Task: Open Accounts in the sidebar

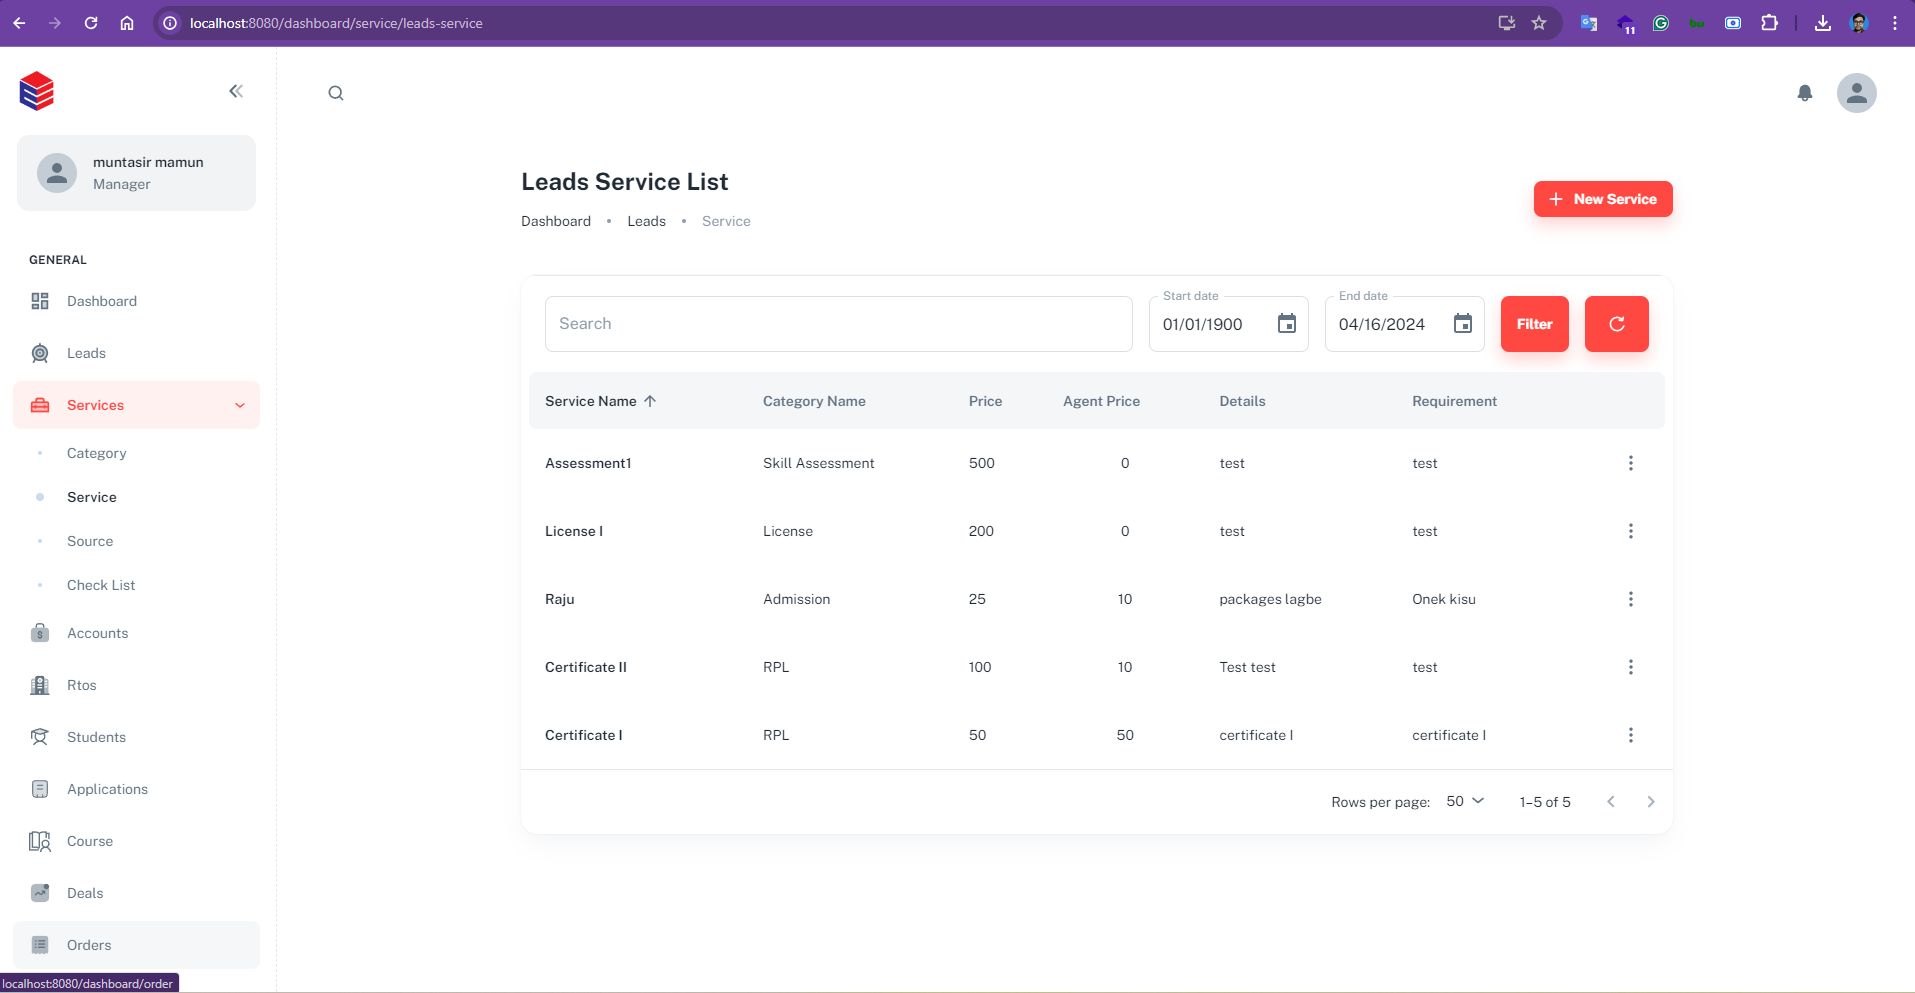Action: (98, 633)
